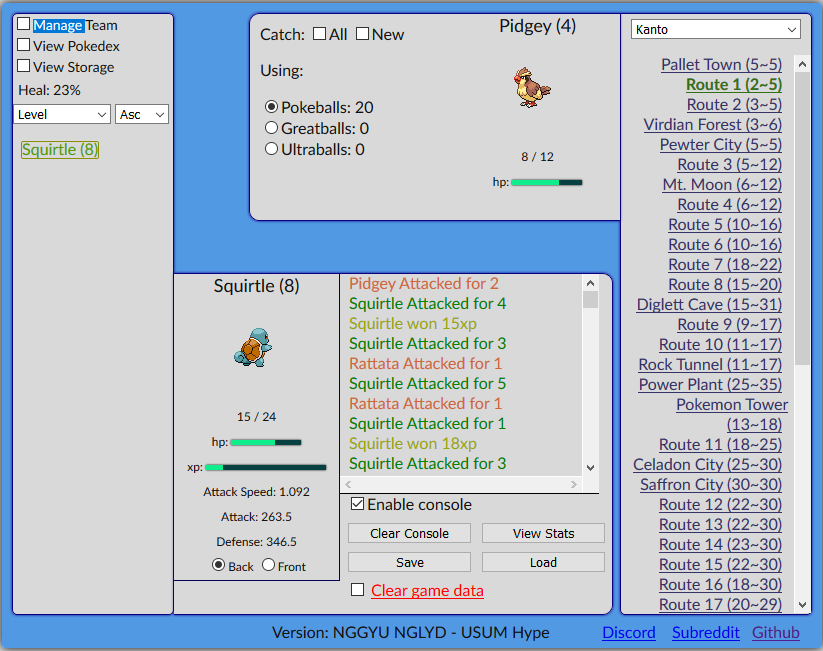The image size is (823, 651).
Task: Tick the Clear game data confirmation checkbox
Action: click(x=357, y=590)
